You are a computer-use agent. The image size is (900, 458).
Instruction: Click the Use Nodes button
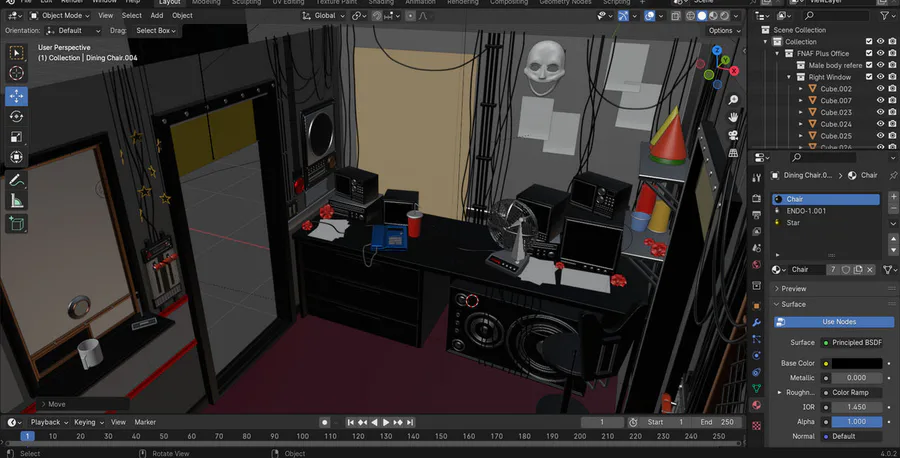coord(834,322)
